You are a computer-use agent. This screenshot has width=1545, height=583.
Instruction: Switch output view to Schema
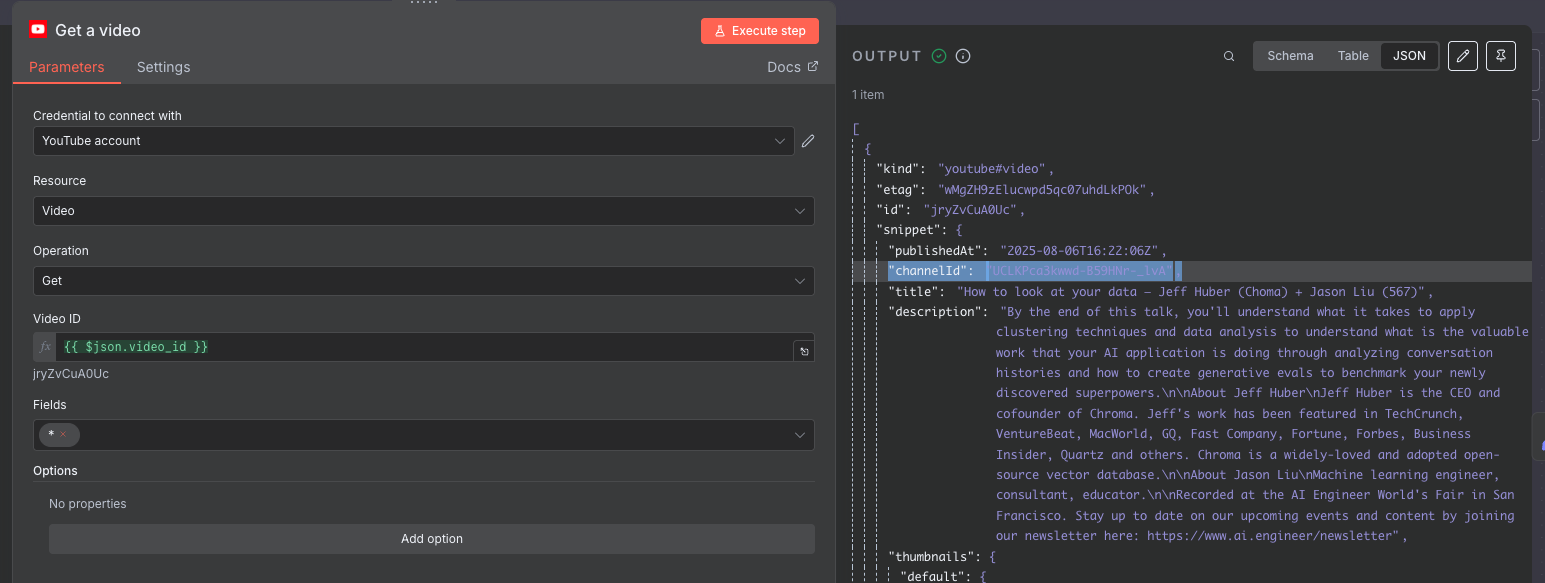[1290, 56]
